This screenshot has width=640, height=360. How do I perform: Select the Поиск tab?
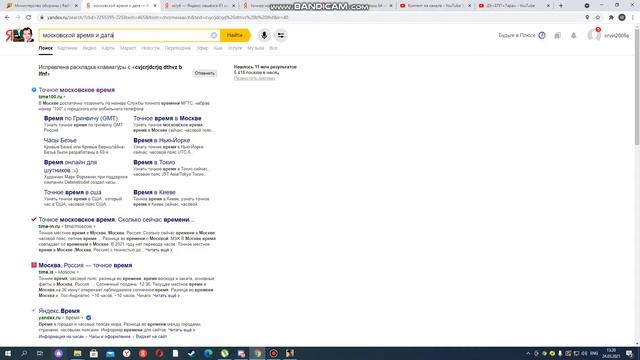pyautogui.click(x=46, y=48)
